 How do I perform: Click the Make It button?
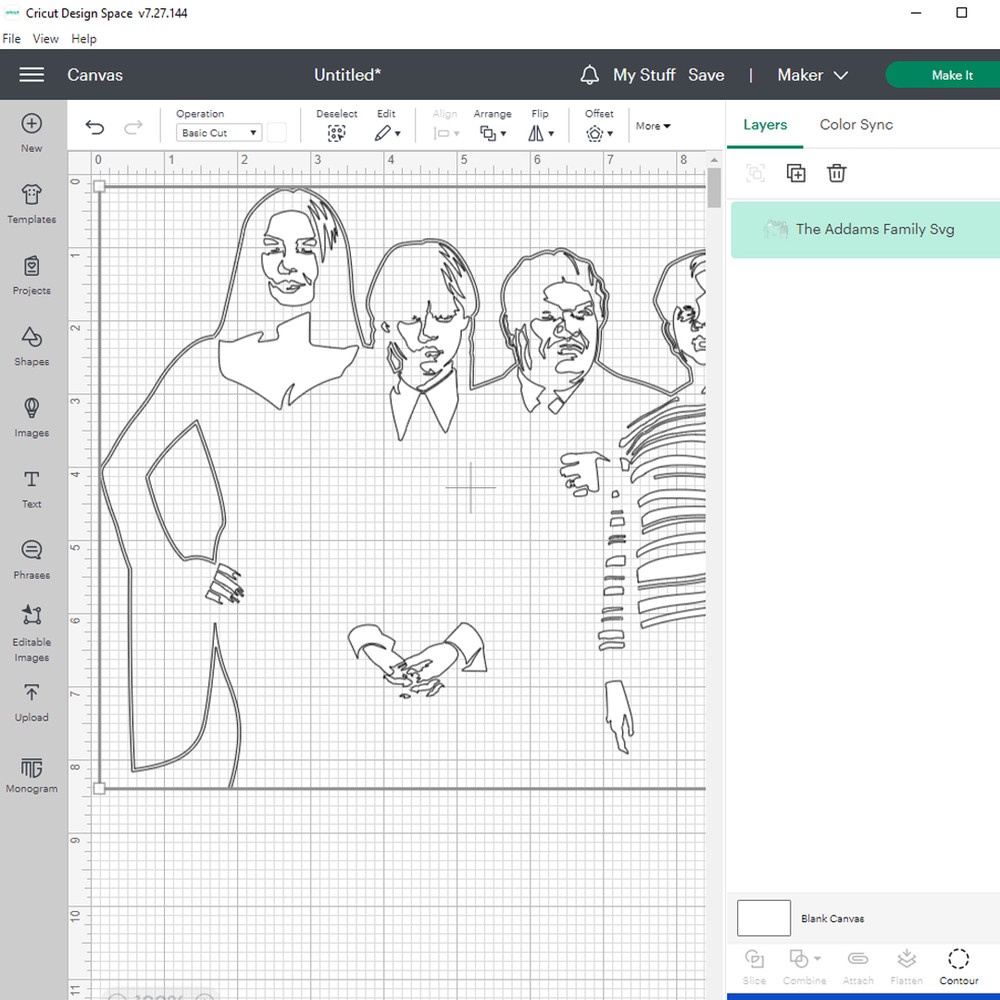[x=951, y=75]
